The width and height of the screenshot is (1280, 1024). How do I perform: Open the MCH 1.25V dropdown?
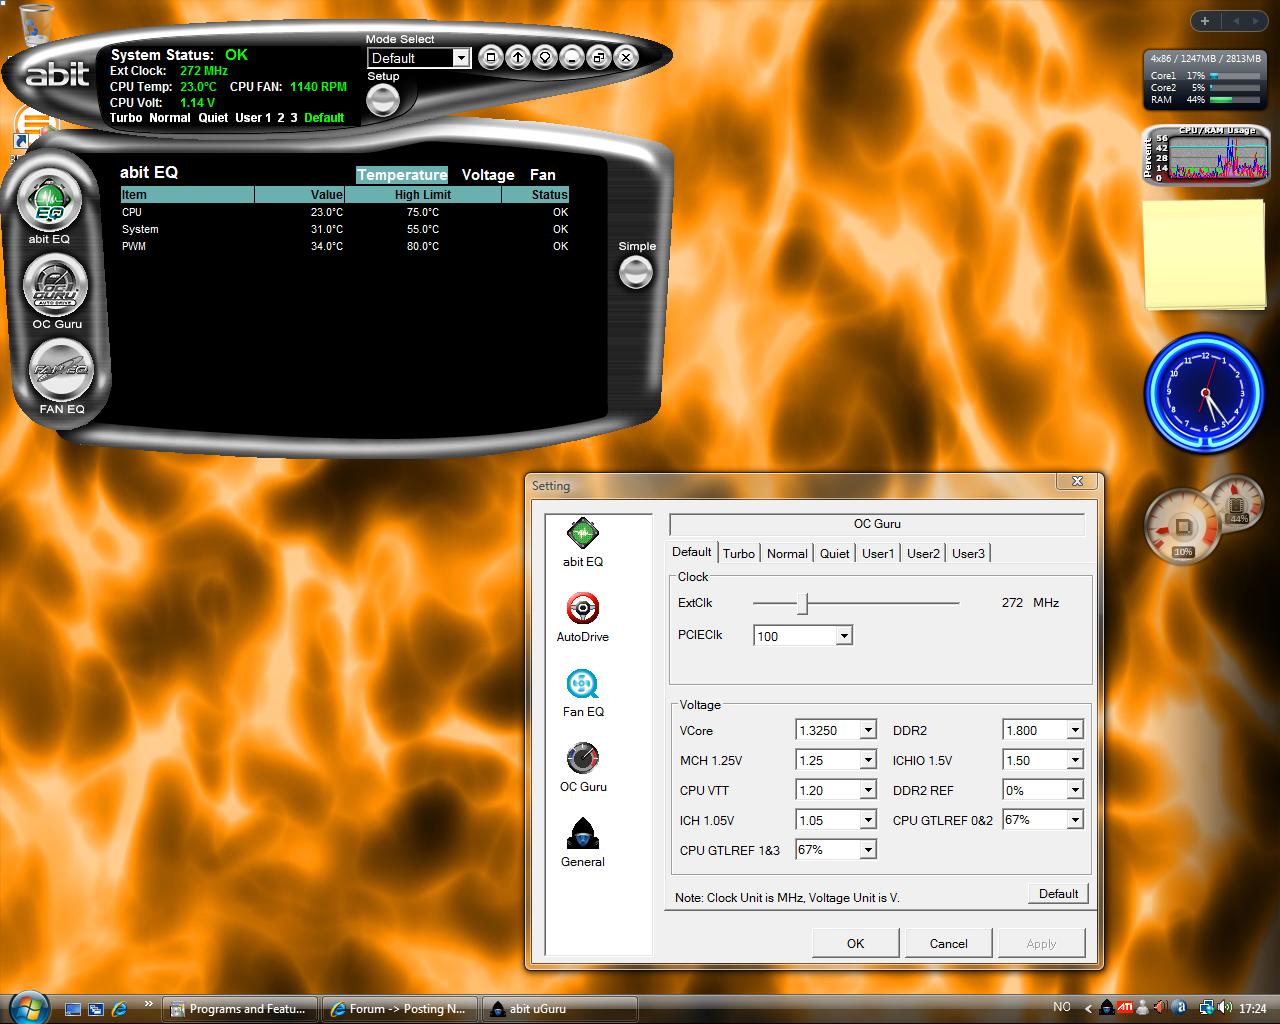coord(868,760)
